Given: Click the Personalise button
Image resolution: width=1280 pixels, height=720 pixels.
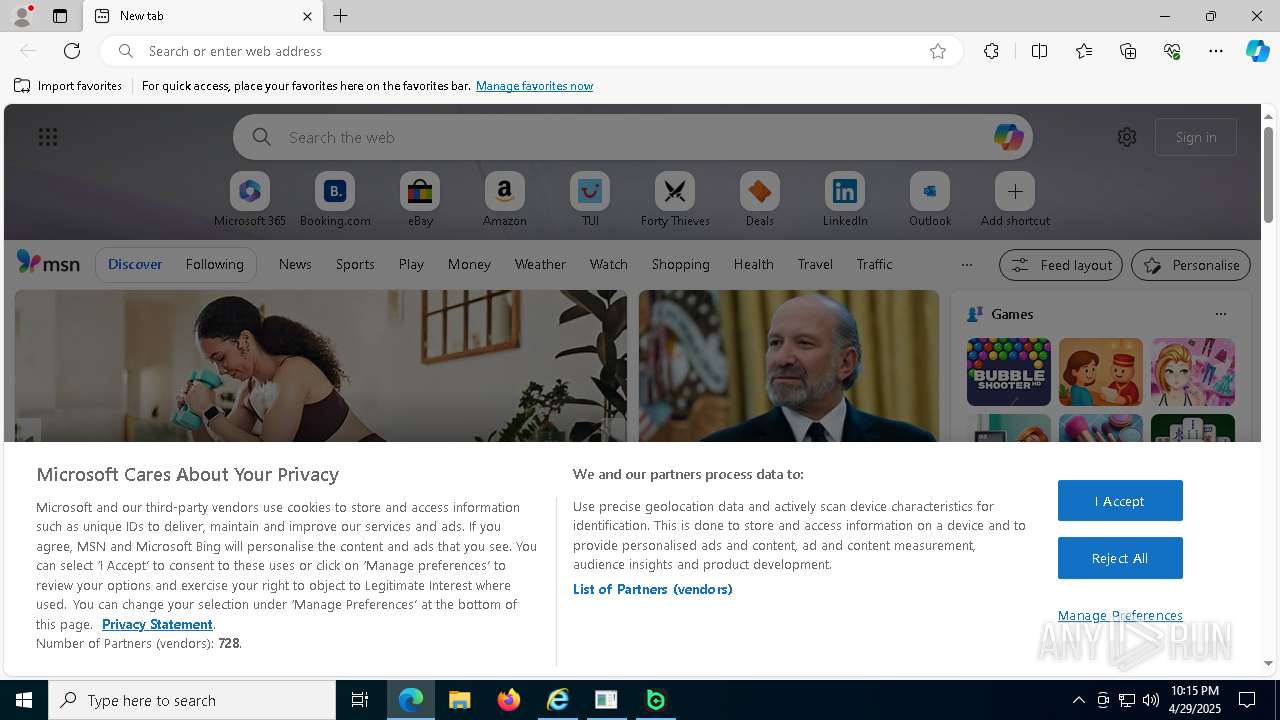Looking at the screenshot, I should point(1191,265).
